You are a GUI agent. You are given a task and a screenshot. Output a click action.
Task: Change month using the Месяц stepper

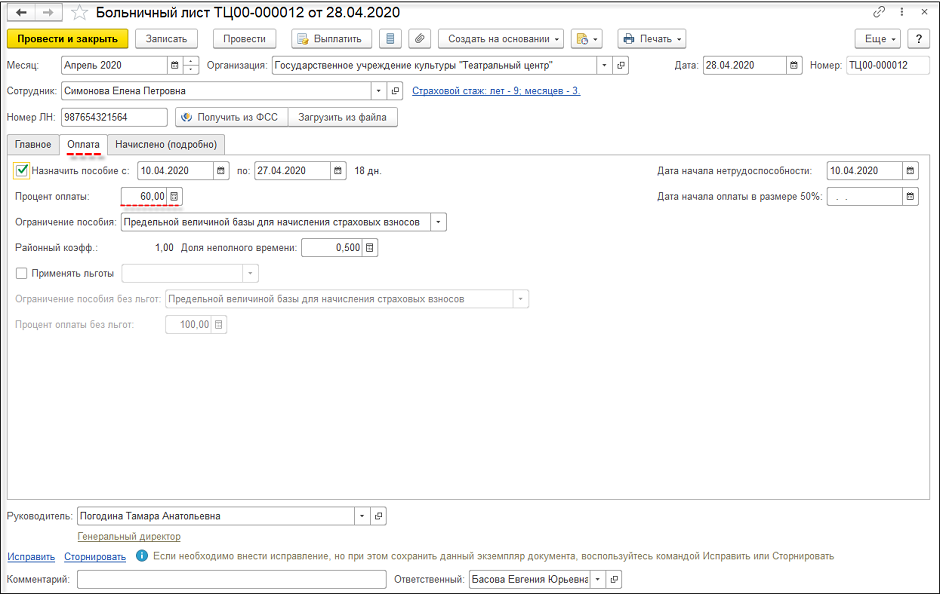point(191,65)
